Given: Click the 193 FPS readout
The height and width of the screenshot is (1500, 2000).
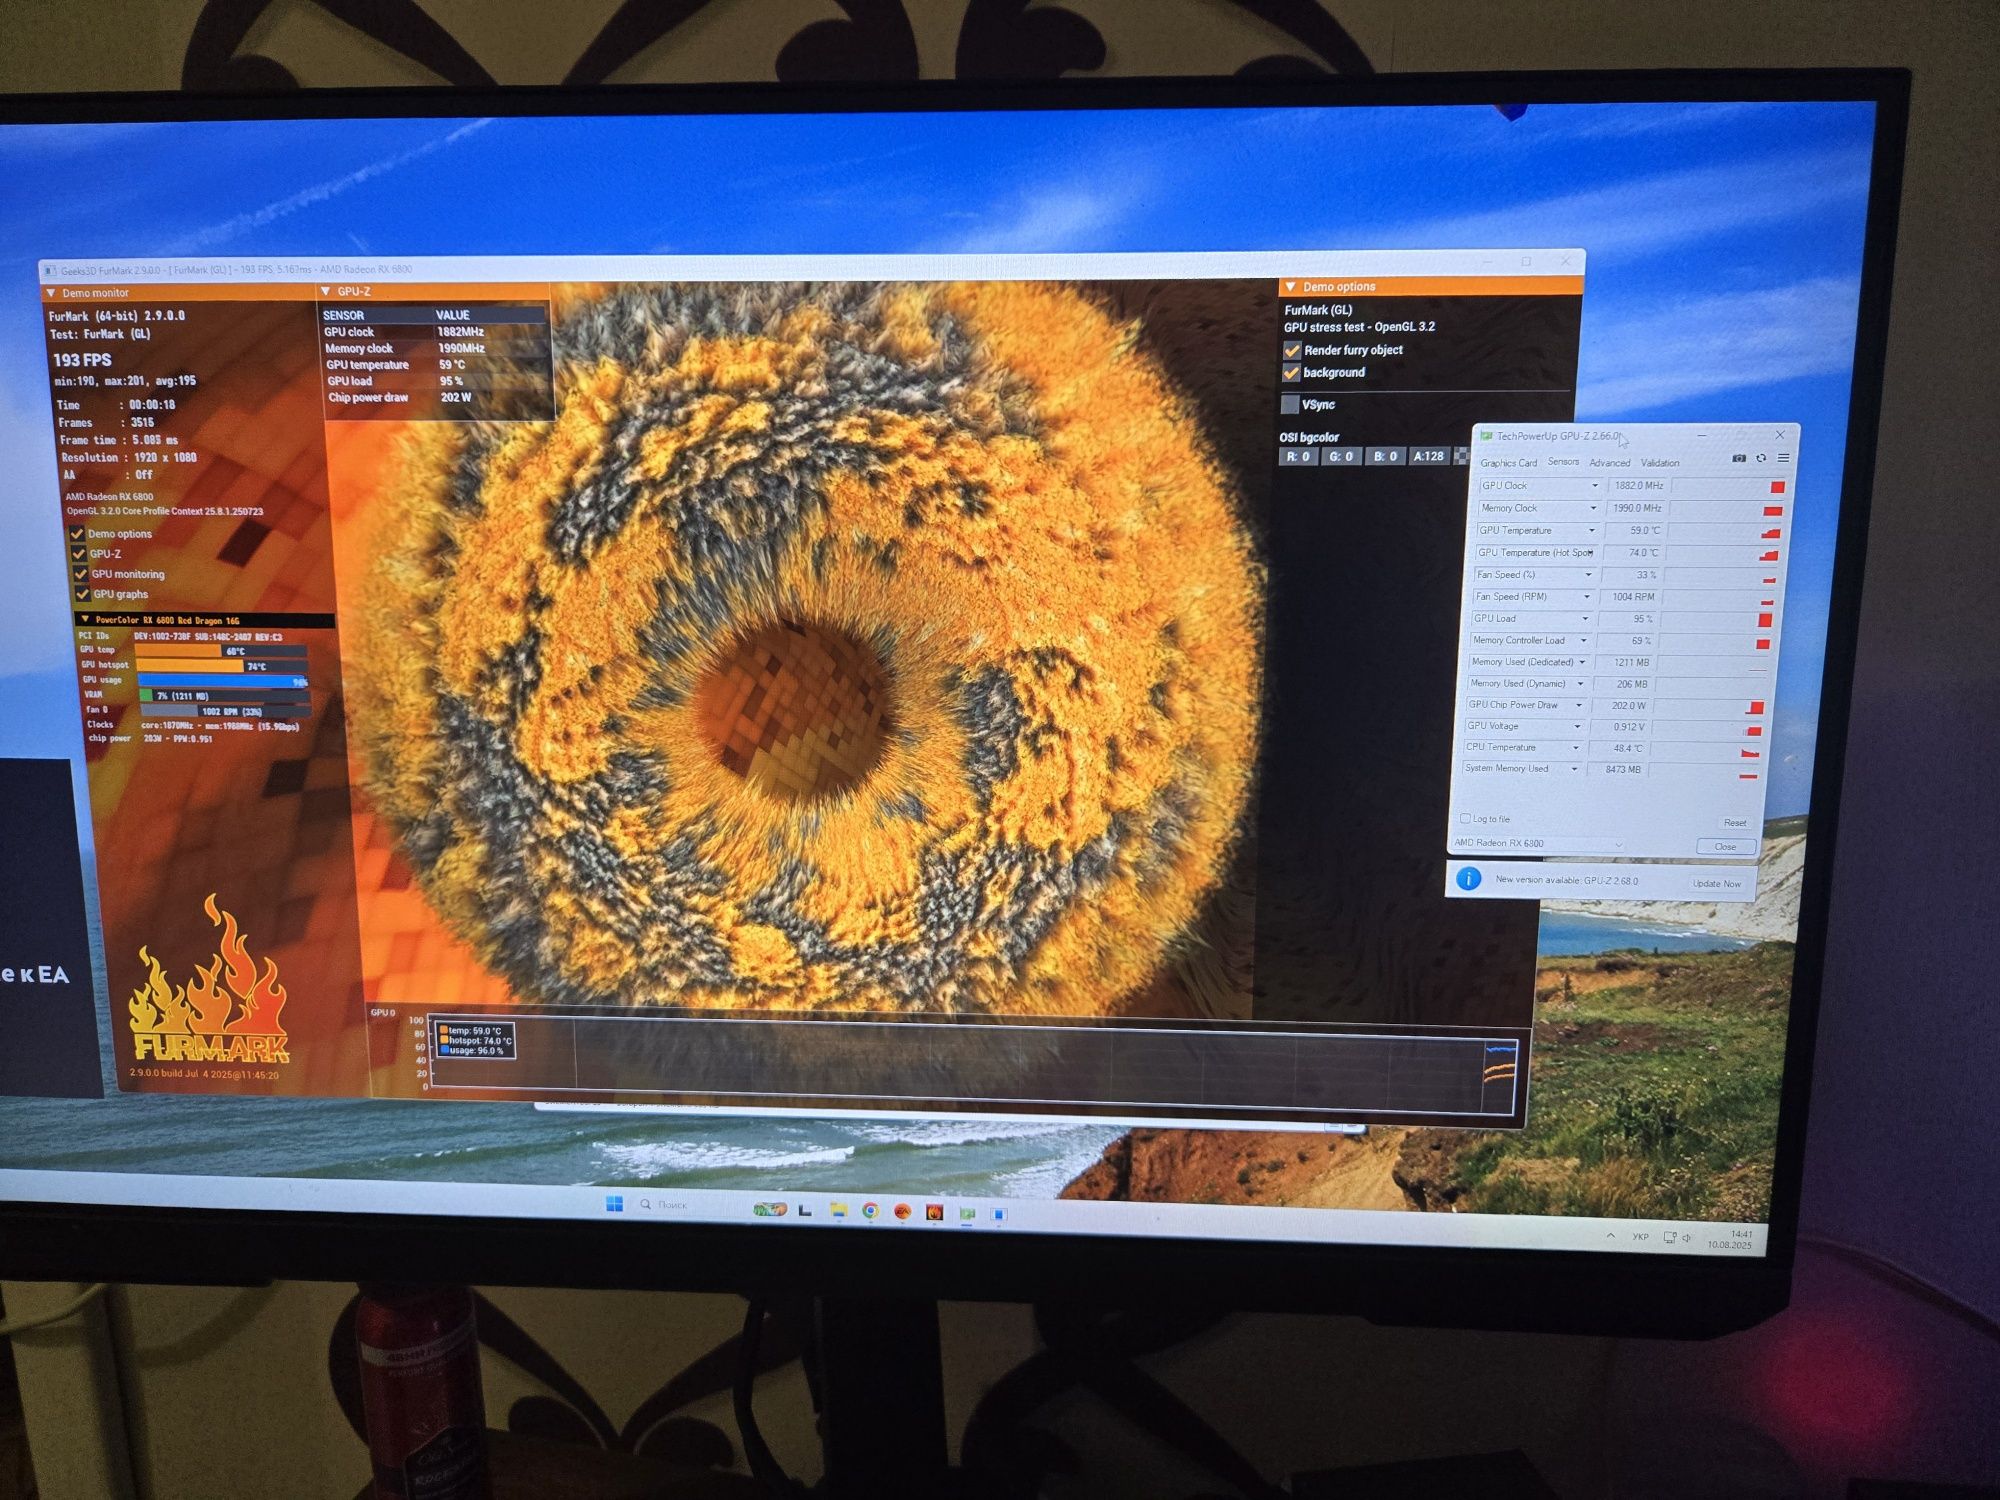Looking at the screenshot, I should click(82, 360).
